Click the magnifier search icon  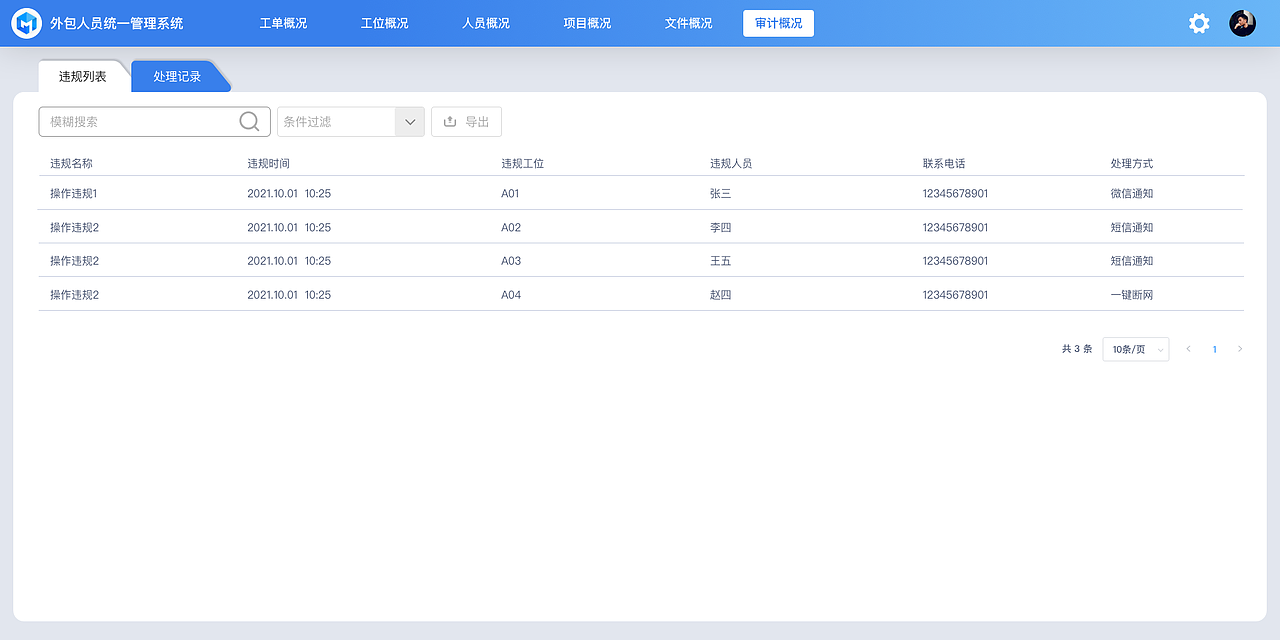[x=248, y=120]
